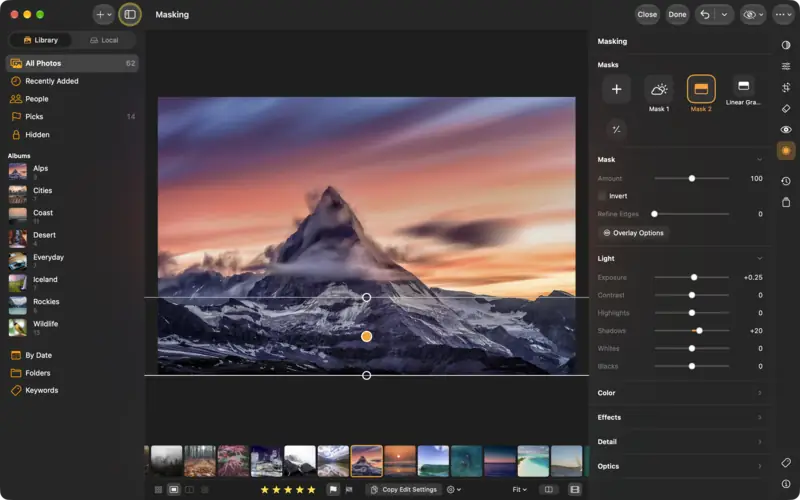The height and width of the screenshot is (500, 800).
Task: Switch to compare split view layout
Action: [189, 490]
